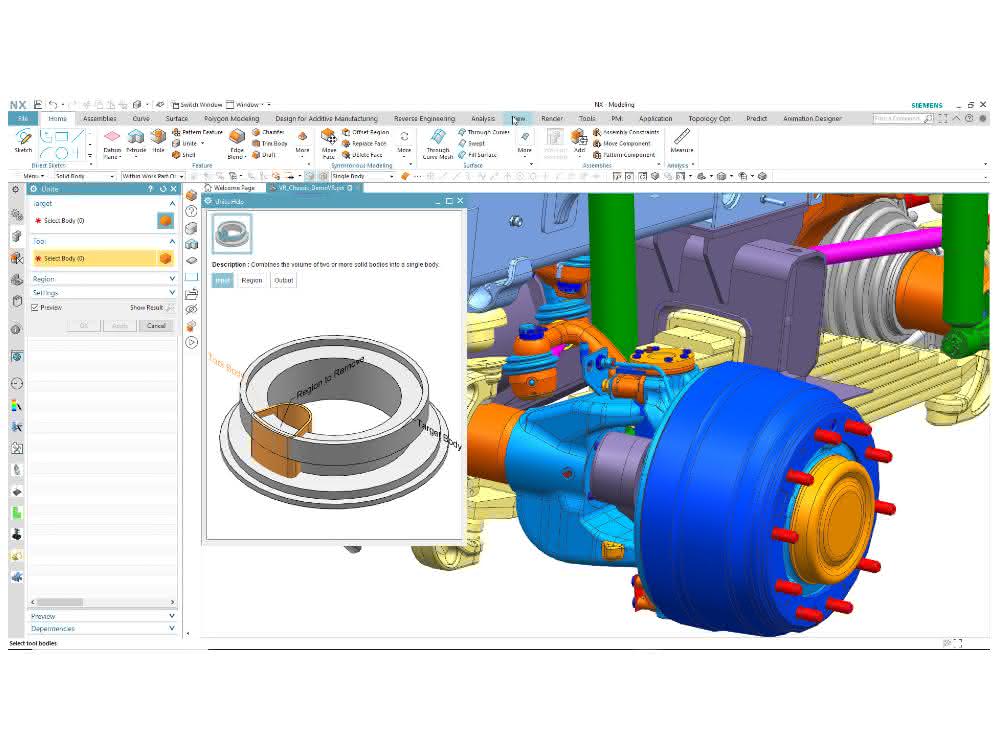Switch to the Curve ribbon tab
The image size is (1000, 750).
click(x=141, y=119)
